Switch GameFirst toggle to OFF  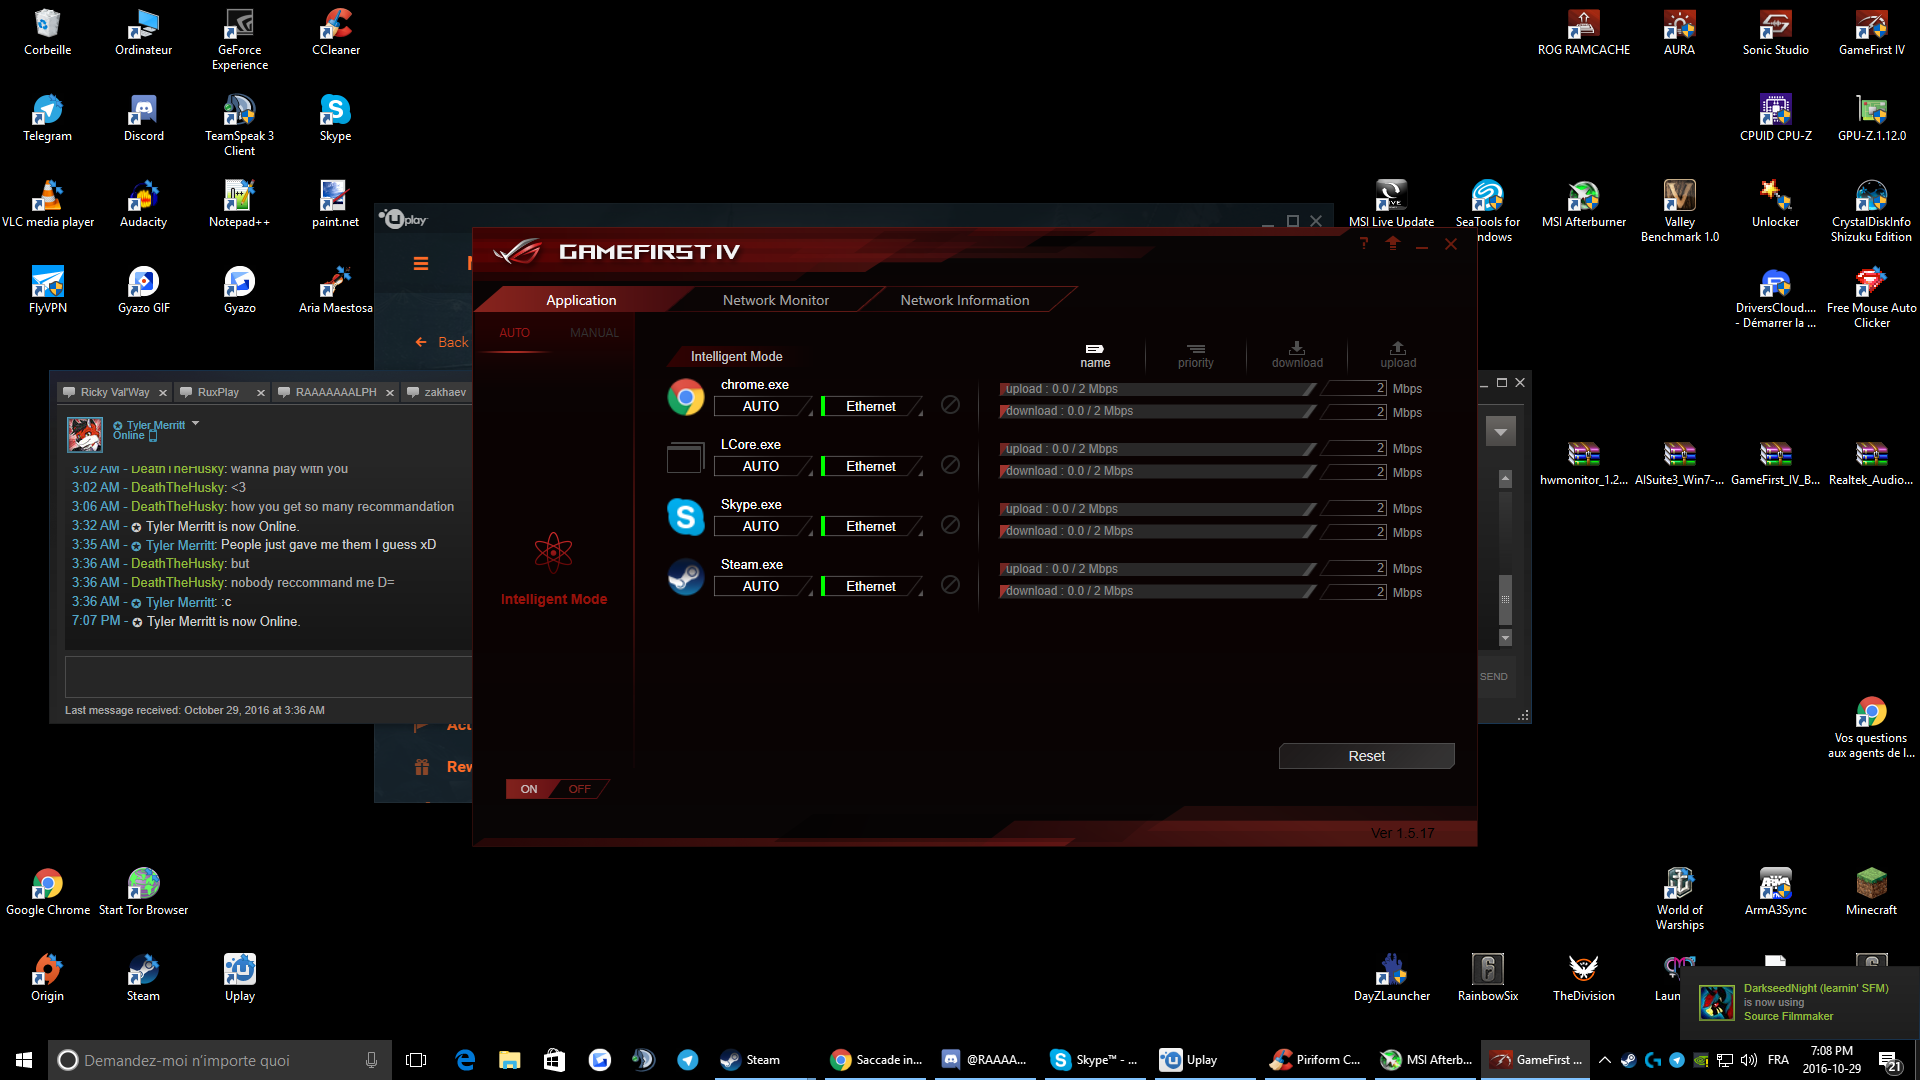[580, 789]
